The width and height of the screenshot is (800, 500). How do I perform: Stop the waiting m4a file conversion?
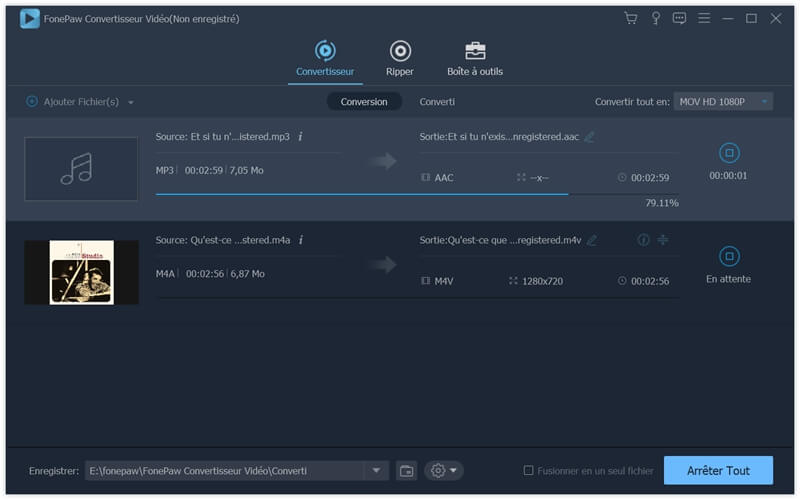pyautogui.click(x=729, y=256)
